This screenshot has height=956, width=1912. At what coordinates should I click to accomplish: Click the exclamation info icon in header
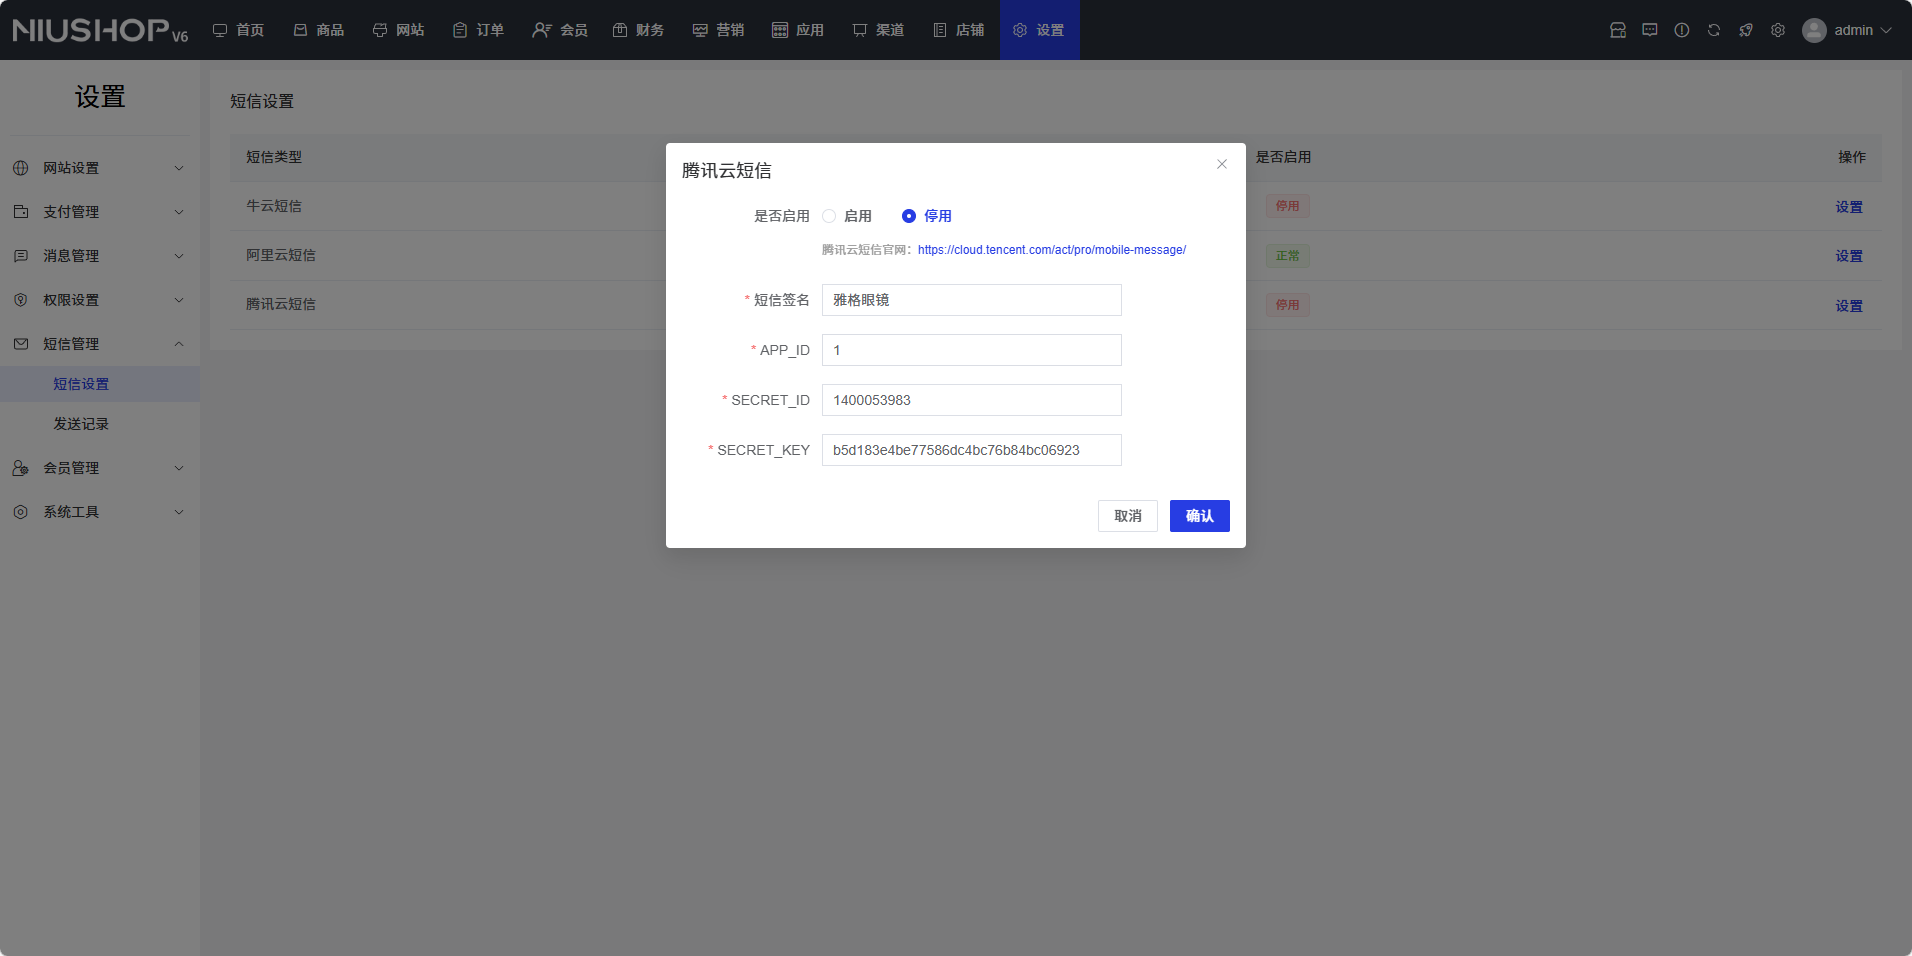(1682, 30)
